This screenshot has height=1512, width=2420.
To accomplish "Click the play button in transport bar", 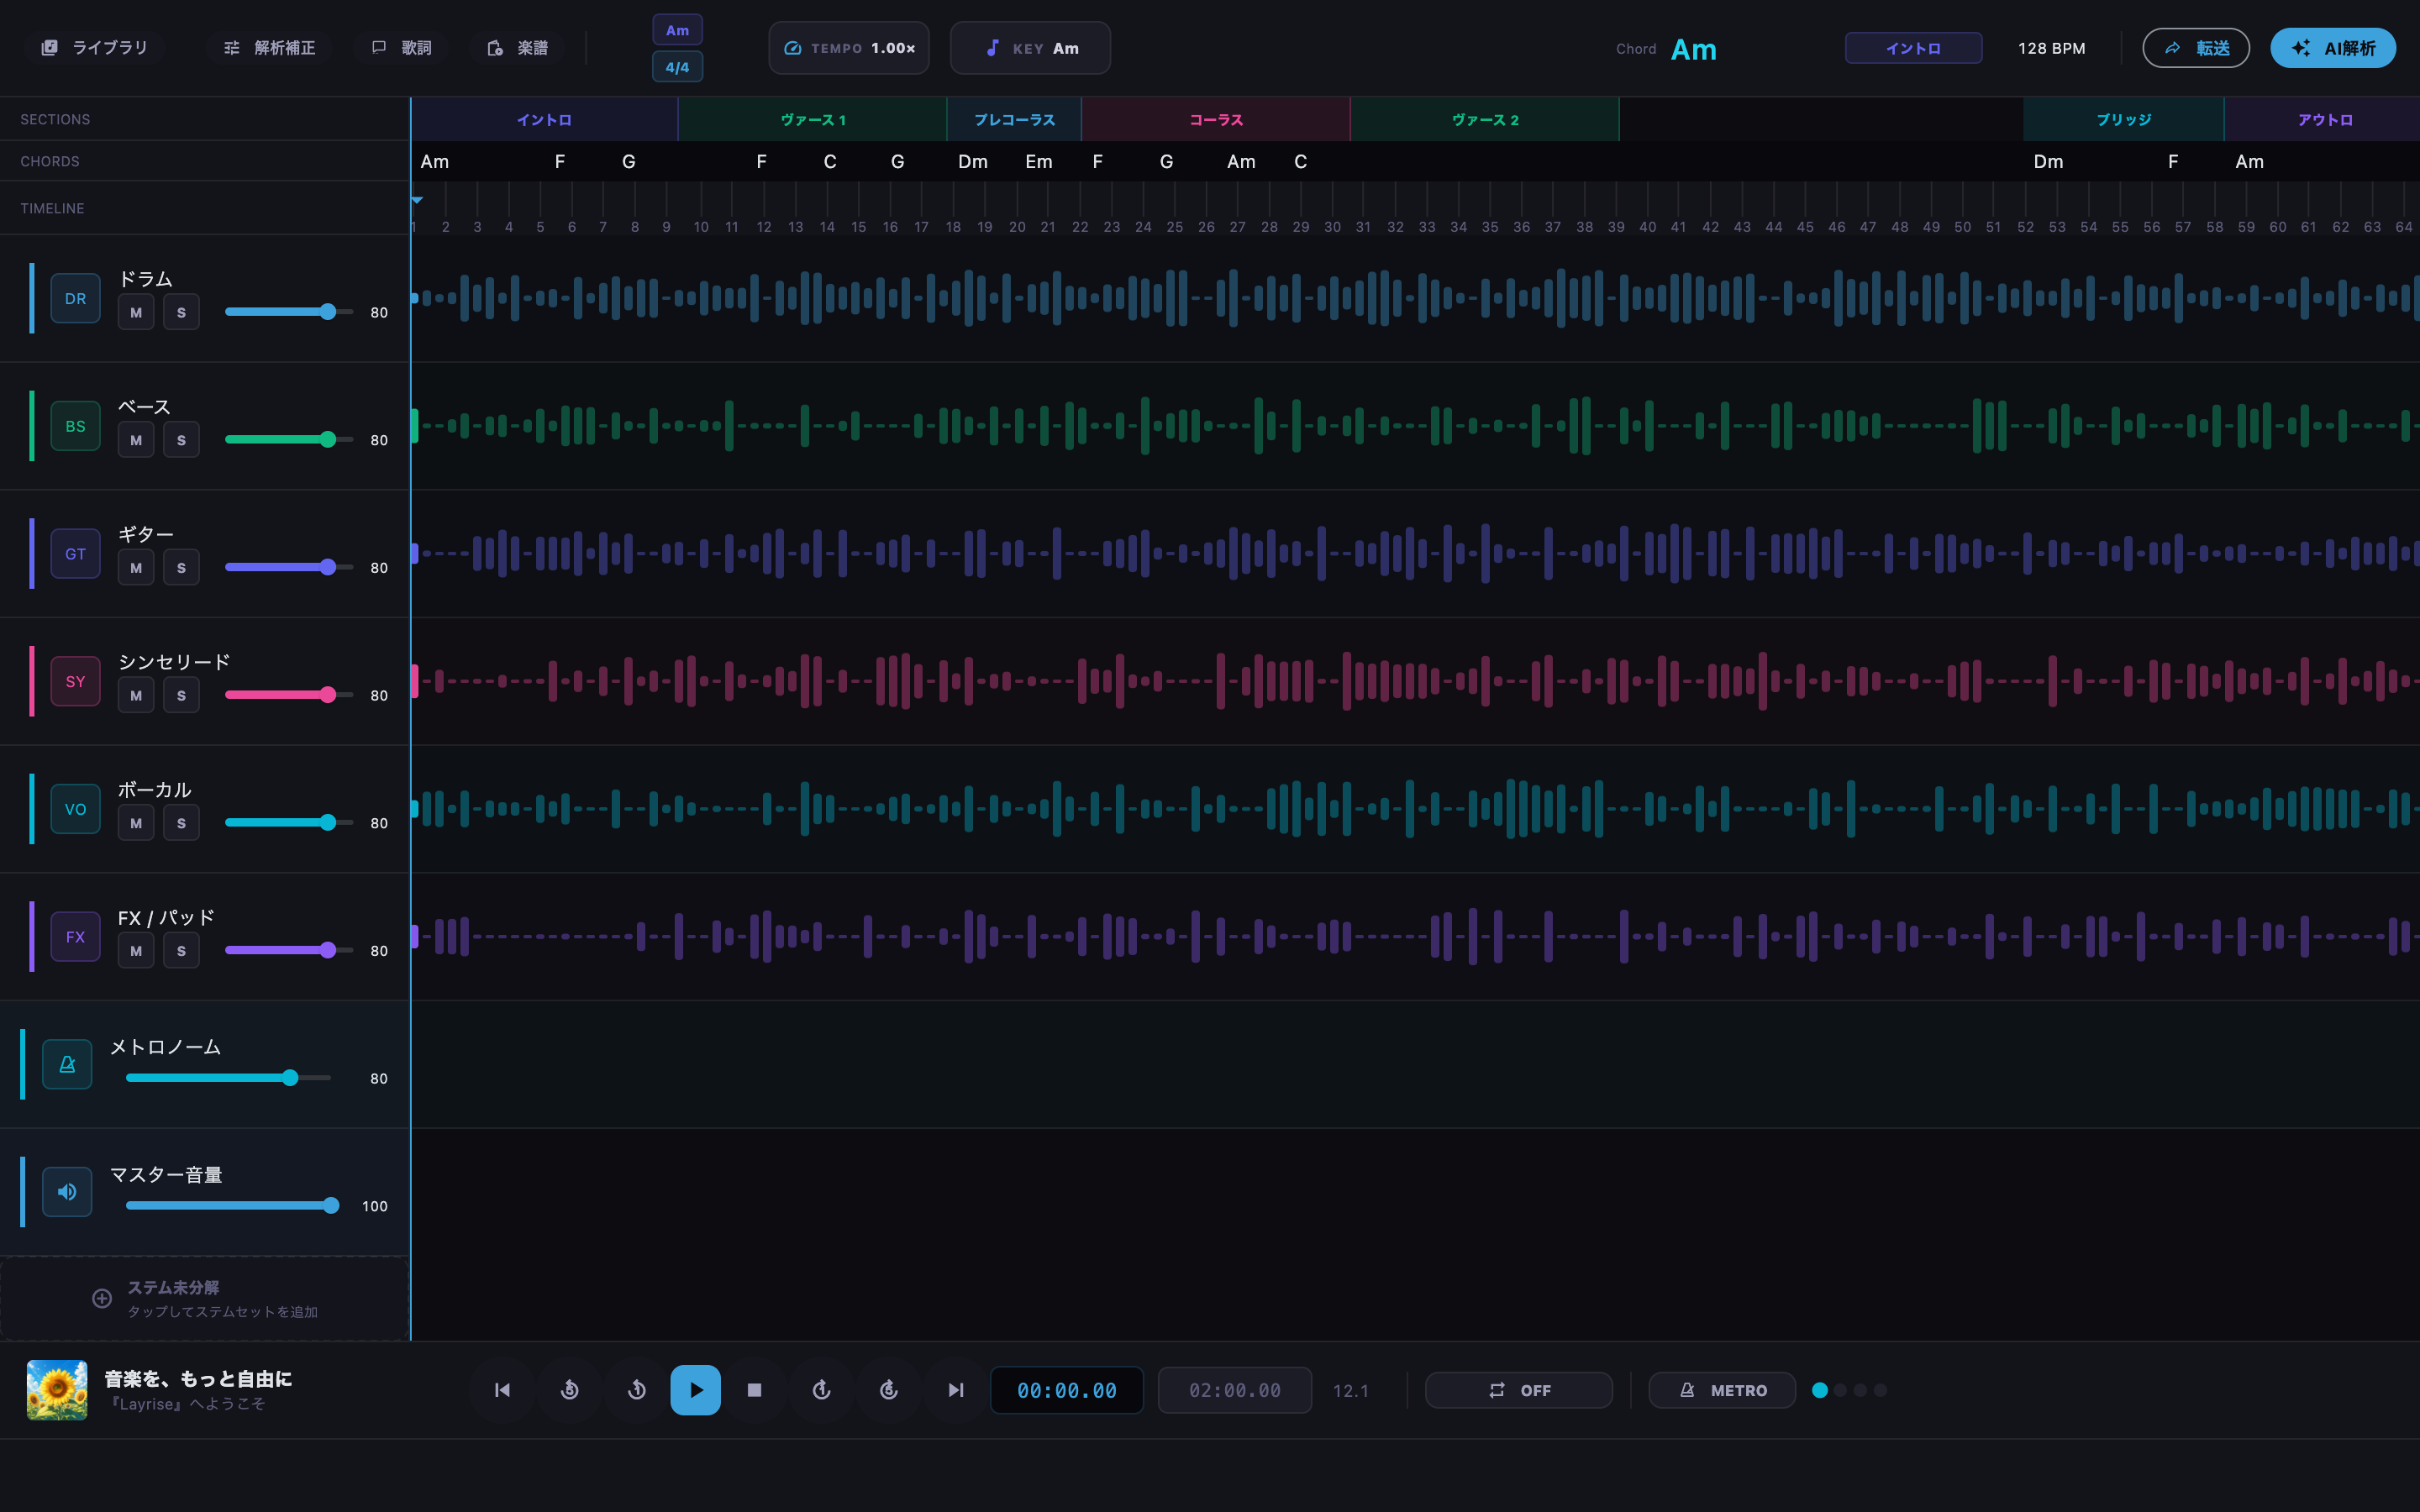I will [695, 1390].
